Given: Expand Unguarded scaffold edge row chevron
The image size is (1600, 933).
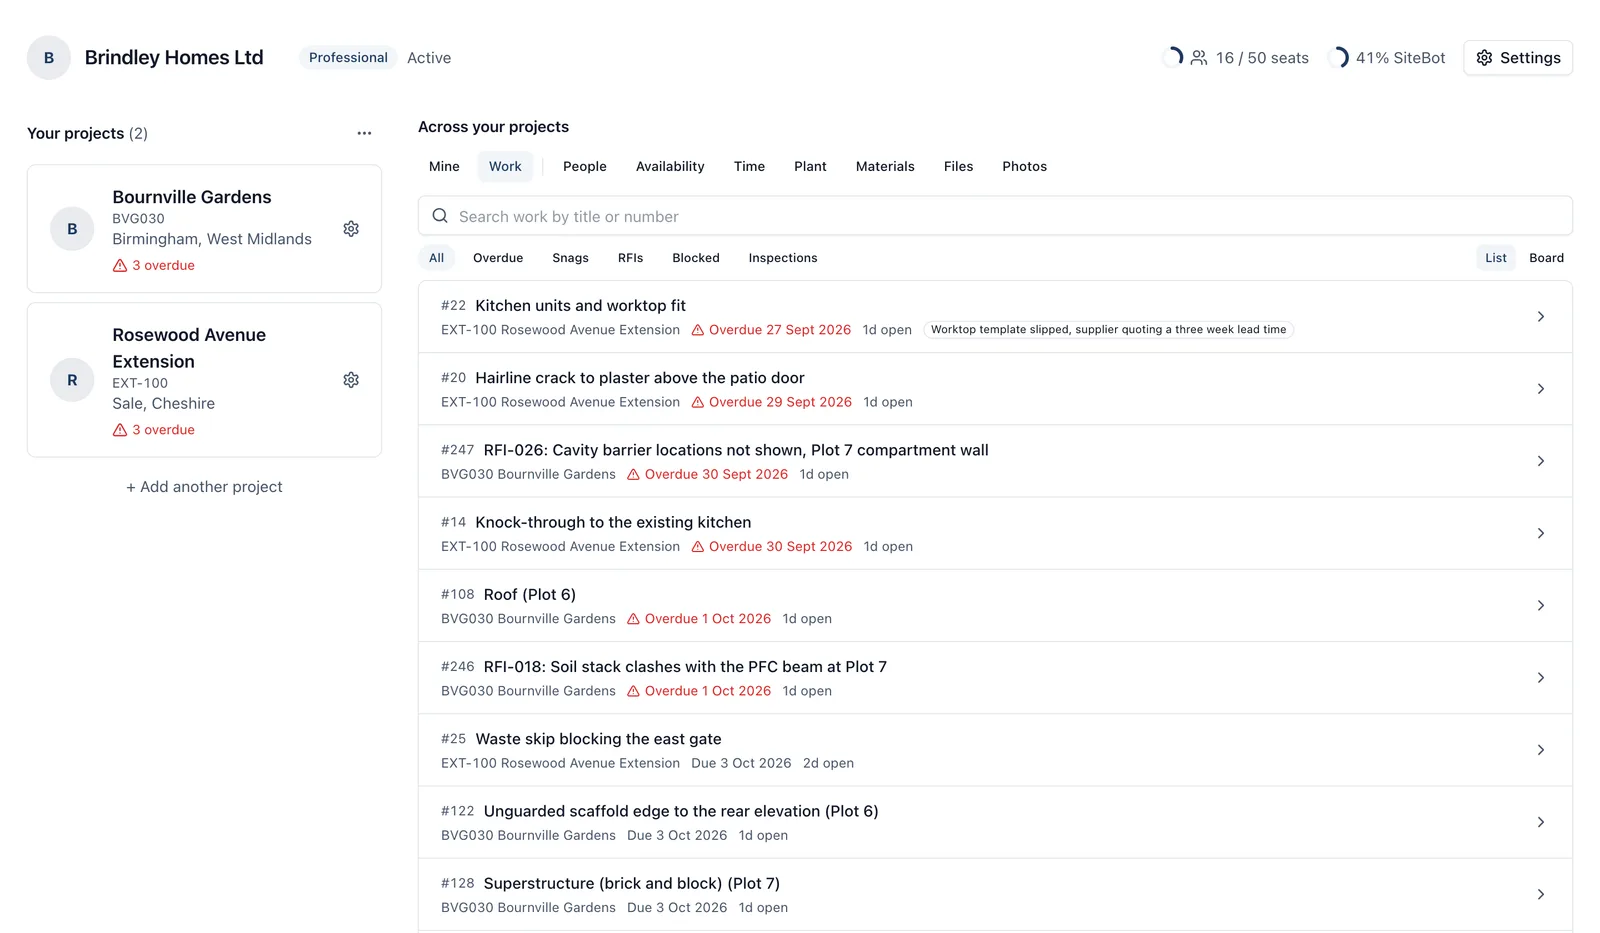Looking at the screenshot, I should click(x=1540, y=822).
